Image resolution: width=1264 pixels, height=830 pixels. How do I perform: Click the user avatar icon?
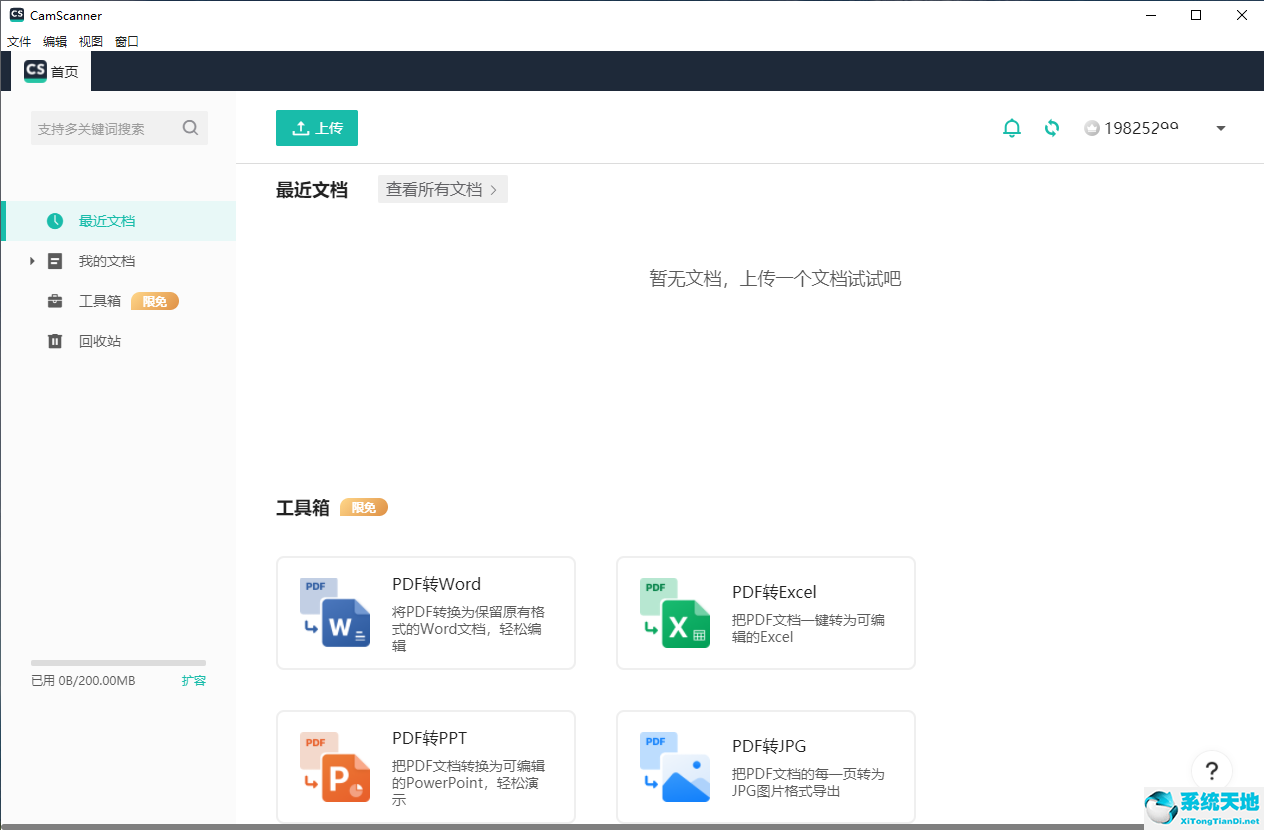pos(1092,128)
